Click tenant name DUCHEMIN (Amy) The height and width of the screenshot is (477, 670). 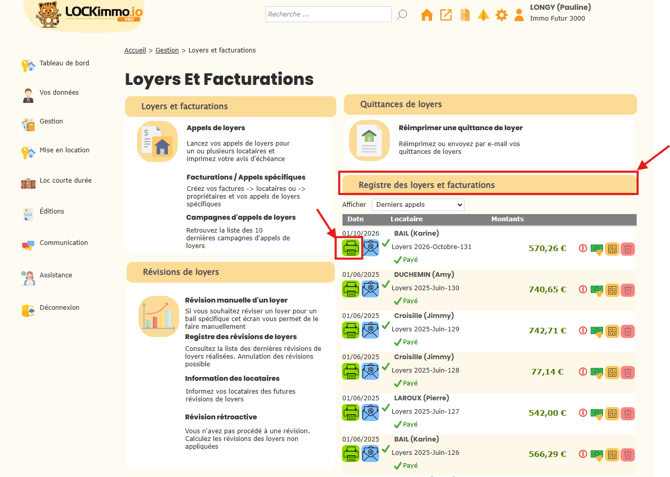(424, 274)
